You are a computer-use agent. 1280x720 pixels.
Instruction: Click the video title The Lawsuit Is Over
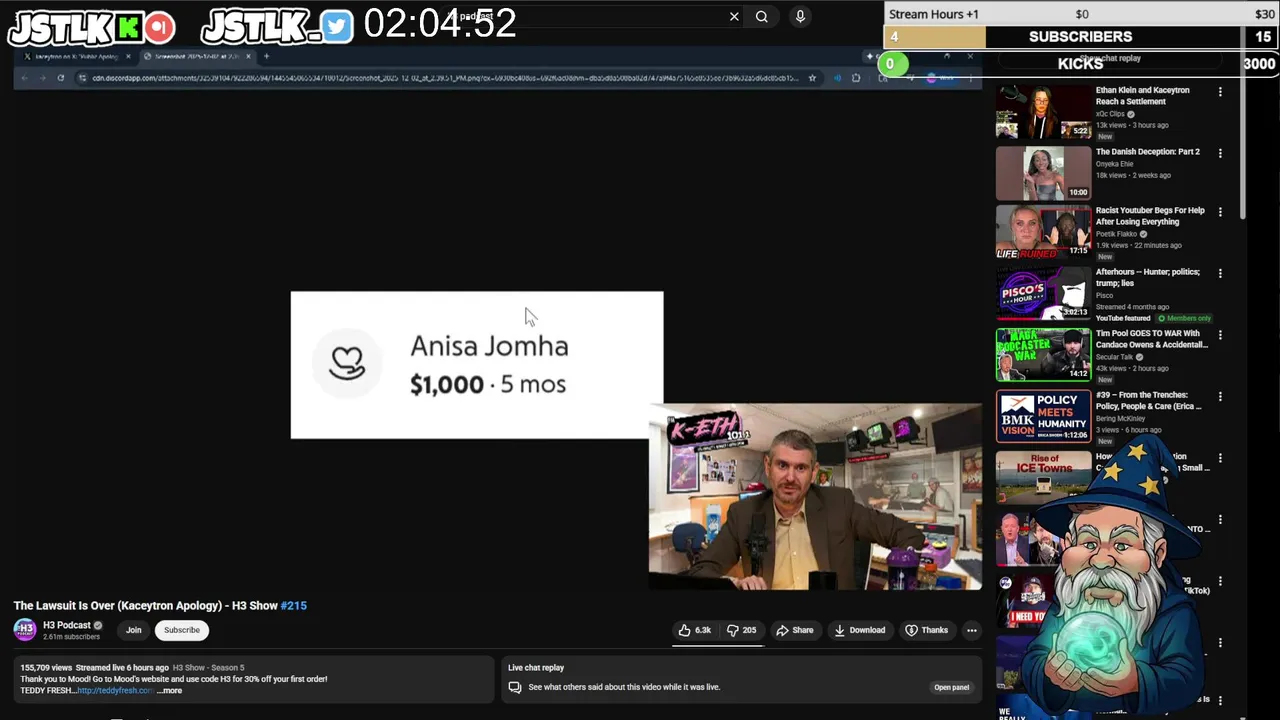point(146,605)
